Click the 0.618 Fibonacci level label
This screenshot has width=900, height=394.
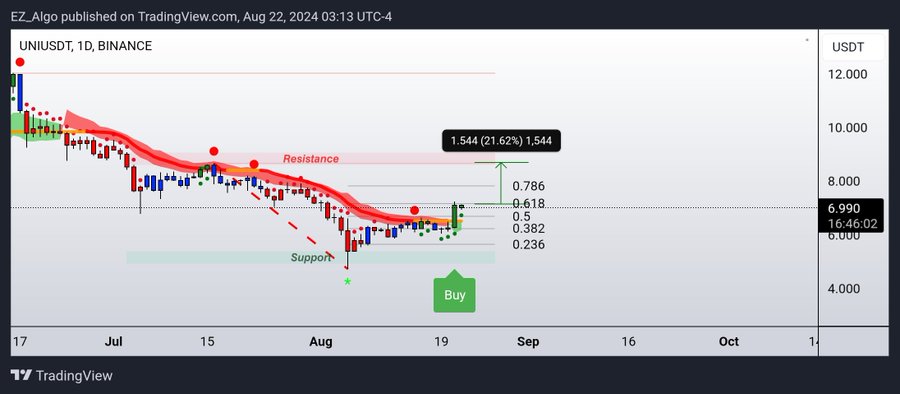click(529, 203)
